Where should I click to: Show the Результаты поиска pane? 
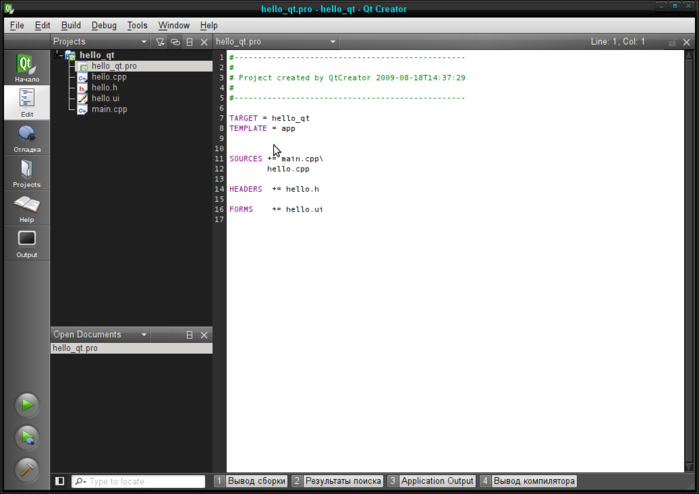[337, 481]
